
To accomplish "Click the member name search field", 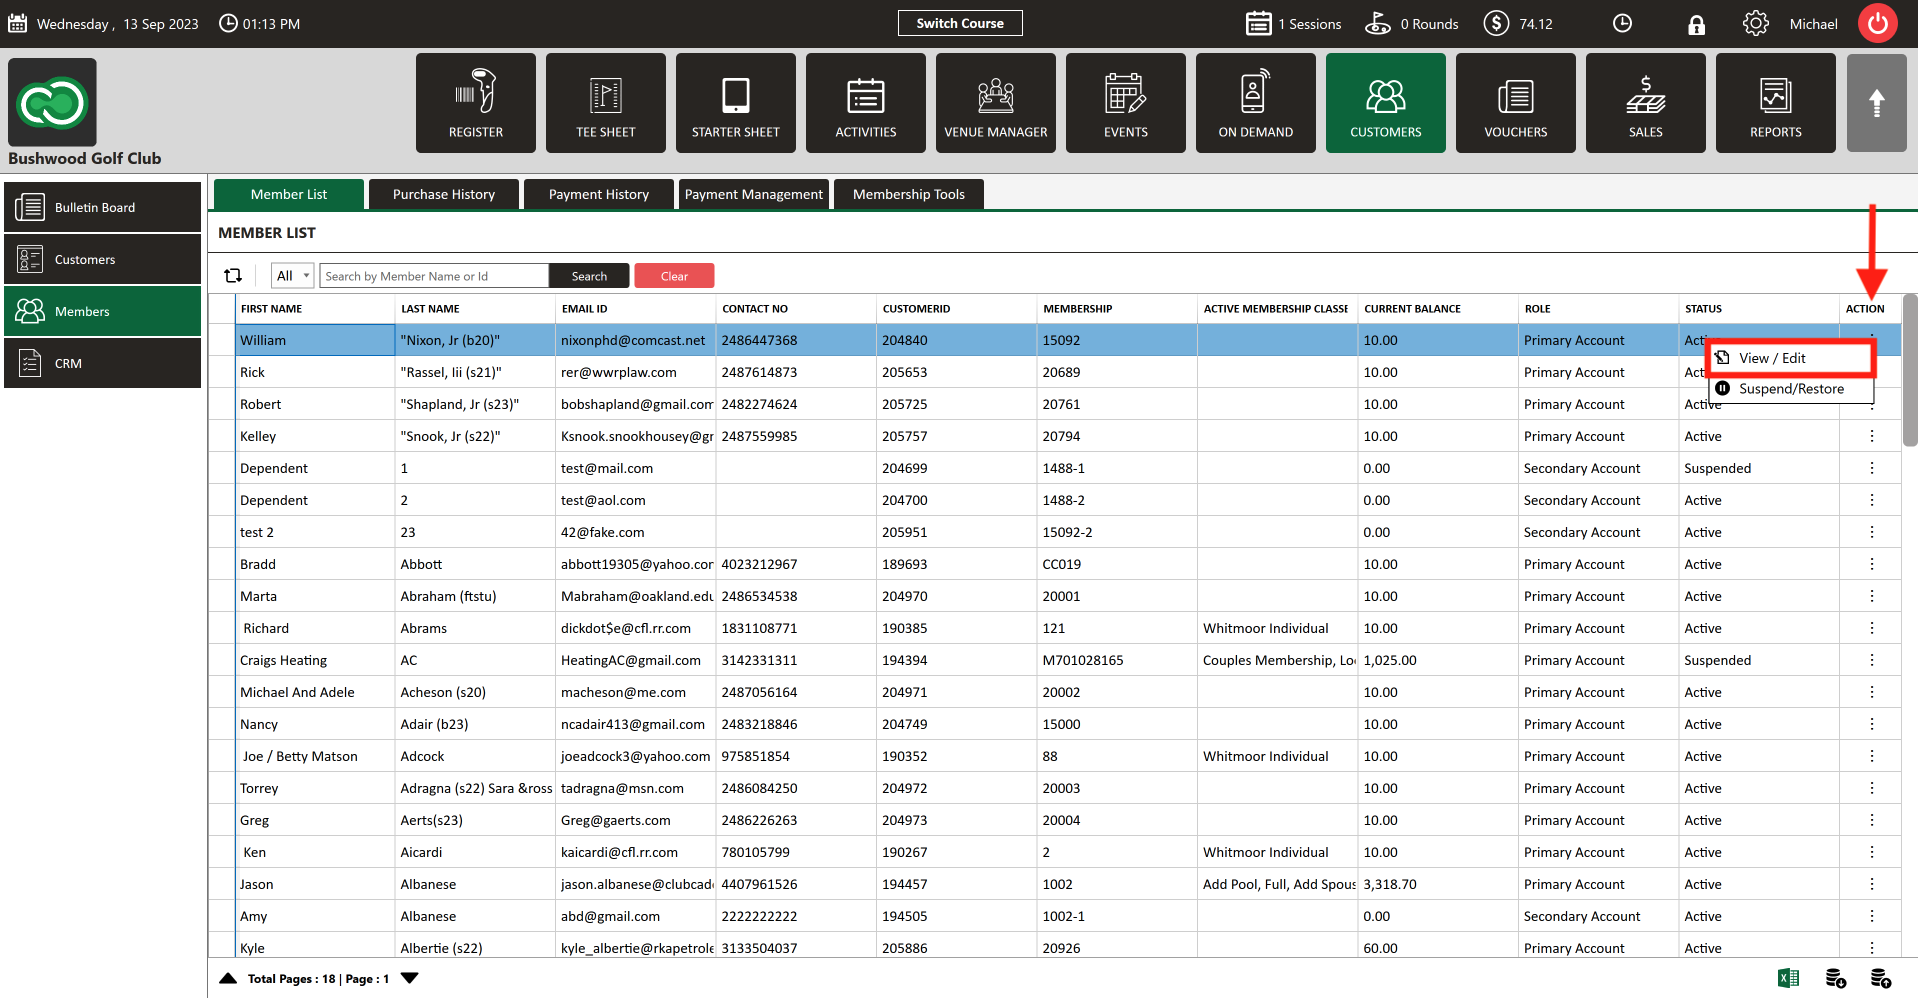I will click(x=433, y=276).
